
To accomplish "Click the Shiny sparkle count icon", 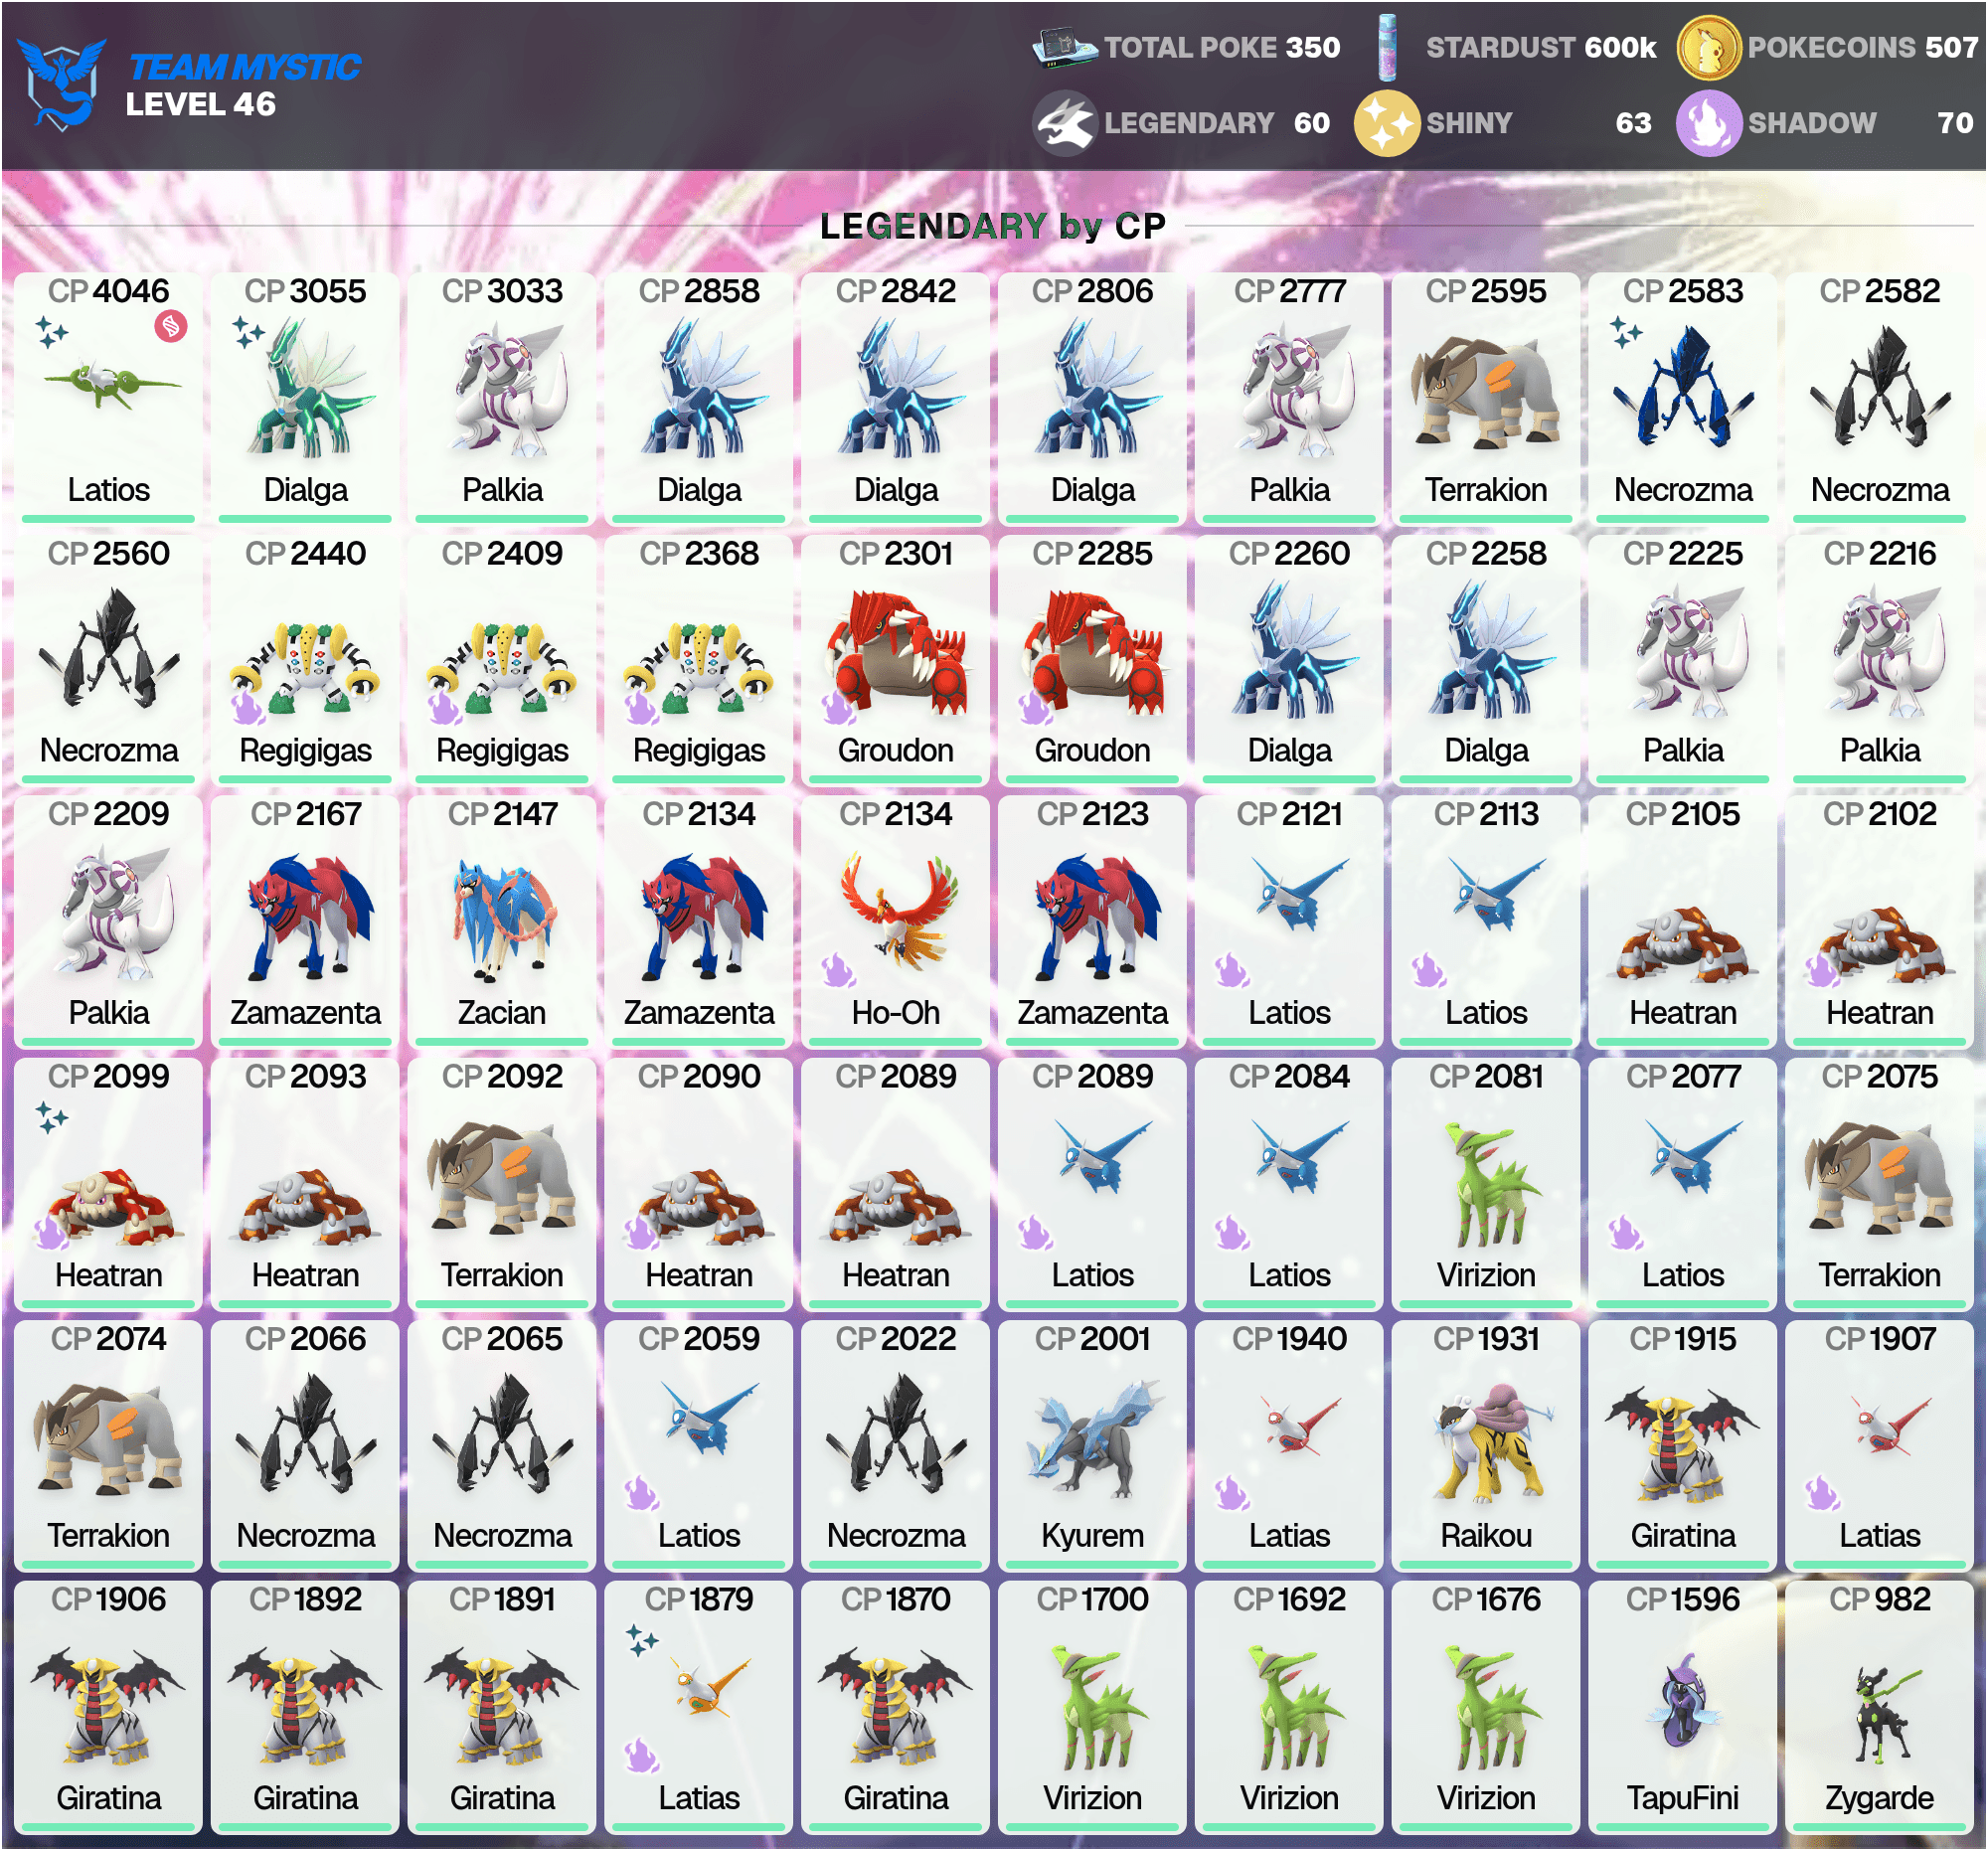I will tap(1387, 123).
